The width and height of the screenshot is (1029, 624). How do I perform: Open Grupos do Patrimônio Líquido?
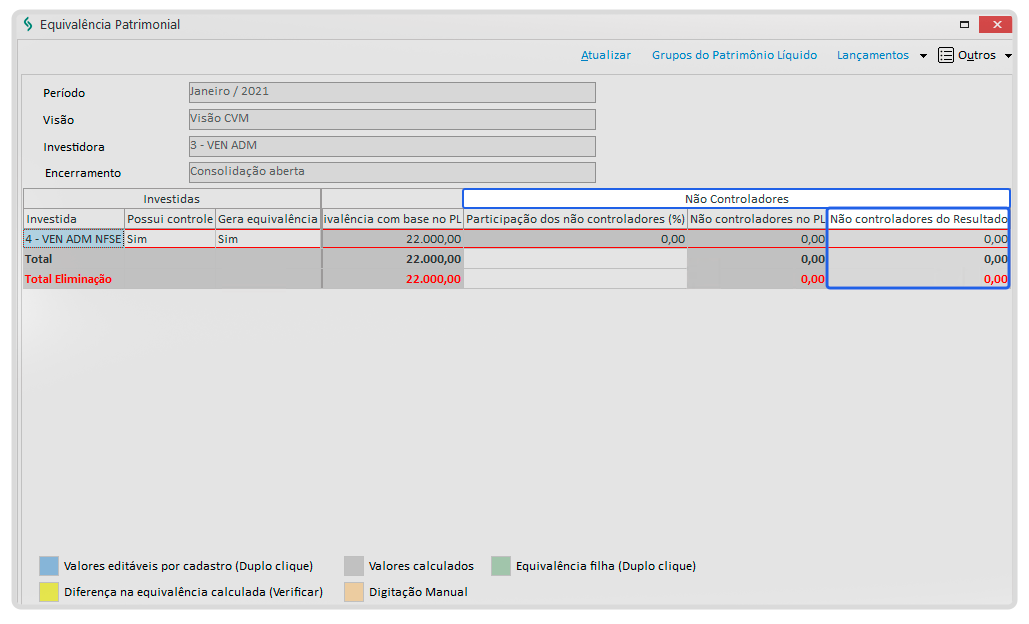[x=734, y=56]
